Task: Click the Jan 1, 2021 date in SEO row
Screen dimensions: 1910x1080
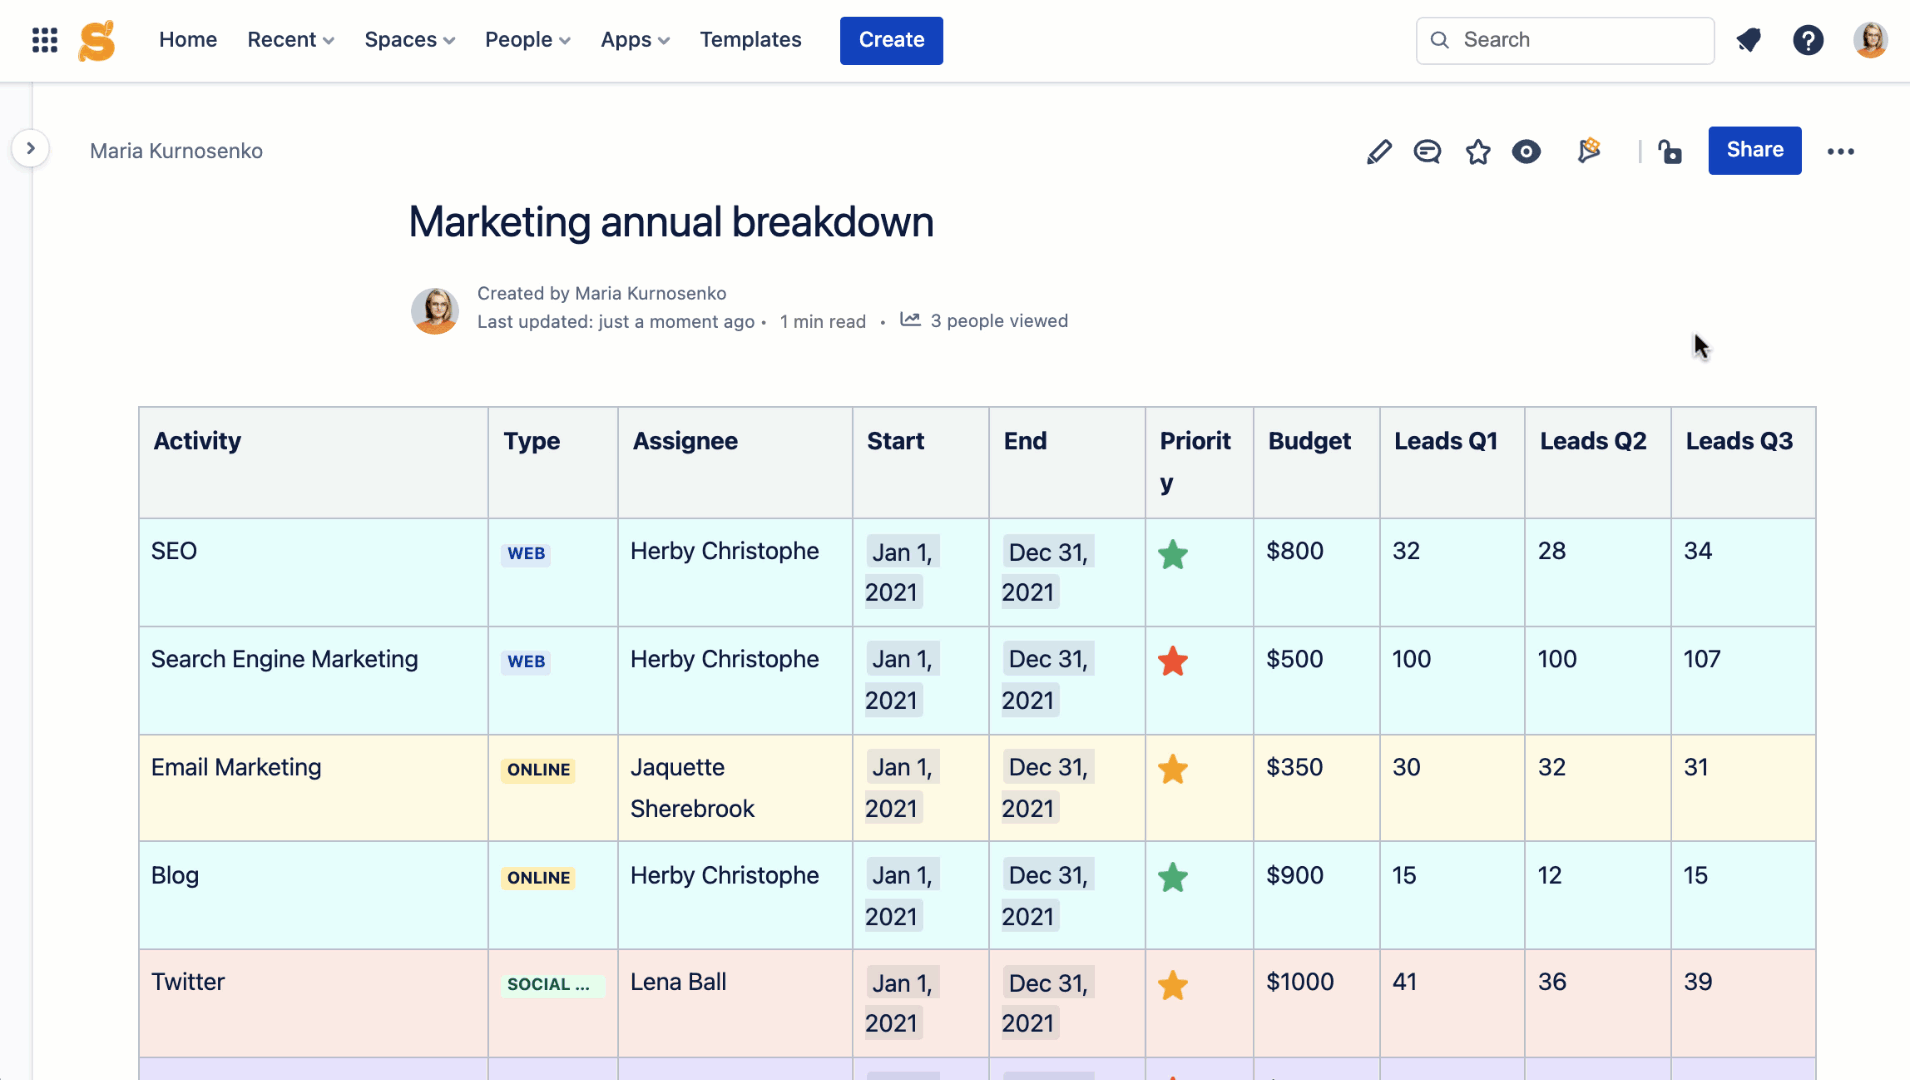Action: pos(900,572)
